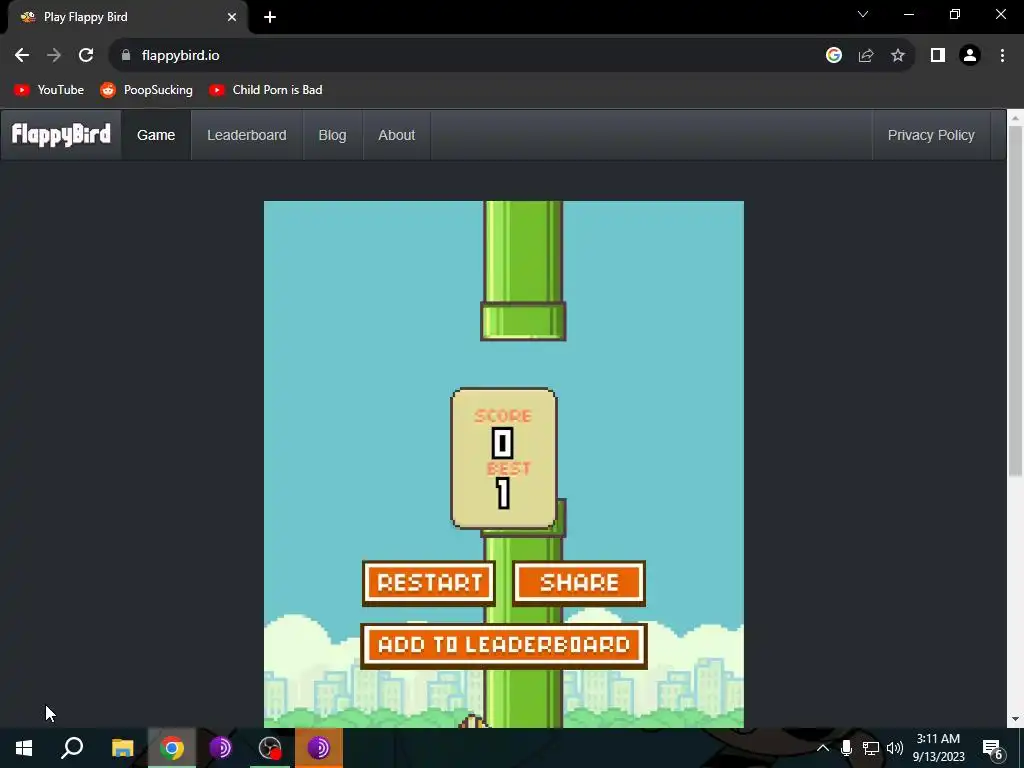
Task: Bookmark this page with the star icon
Action: click(898, 56)
